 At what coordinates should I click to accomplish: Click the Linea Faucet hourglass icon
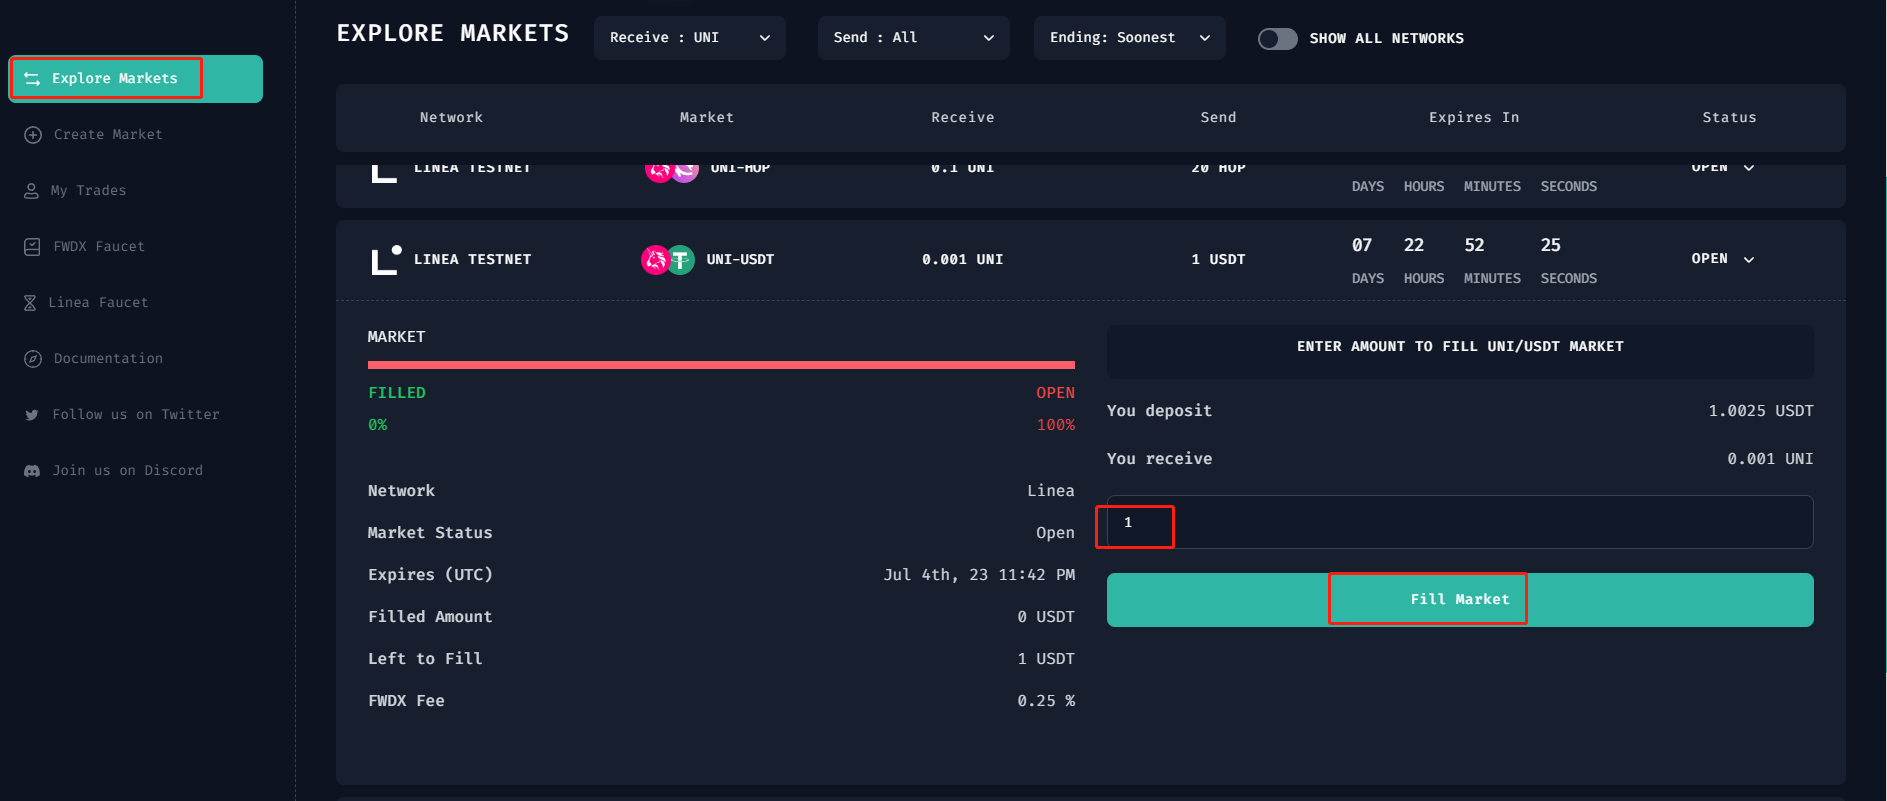point(30,303)
